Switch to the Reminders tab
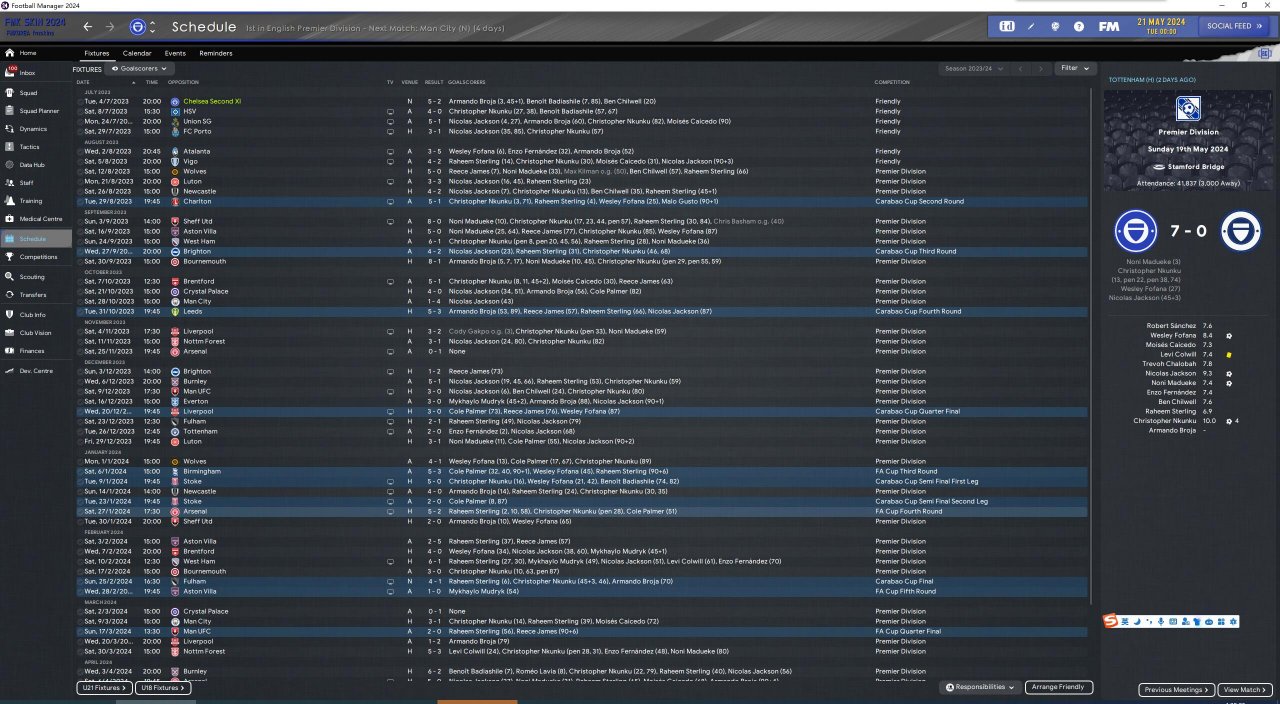This screenshot has width=1280, height=704. [216, 53]
